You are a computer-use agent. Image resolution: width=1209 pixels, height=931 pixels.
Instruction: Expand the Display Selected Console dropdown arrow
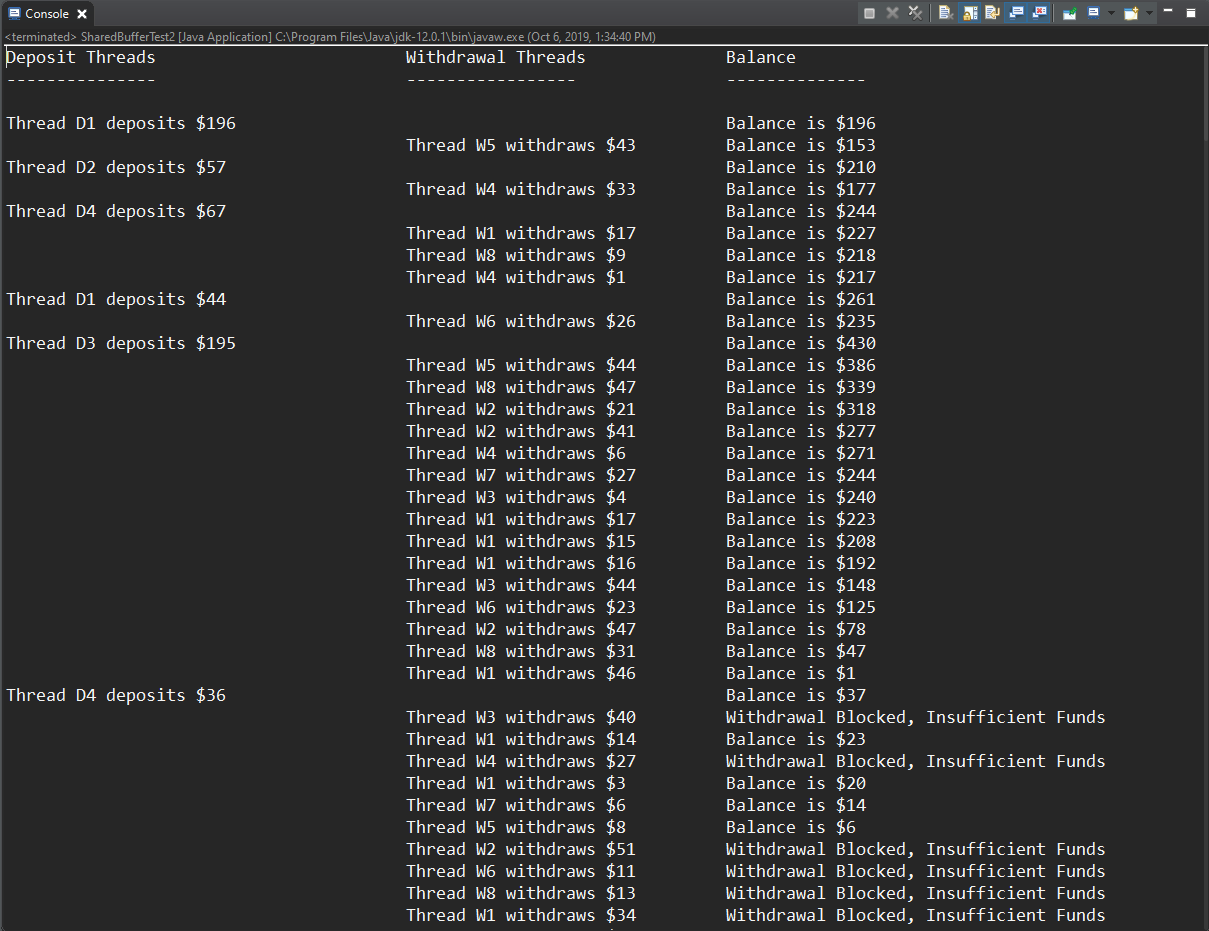coord(1109,13)
